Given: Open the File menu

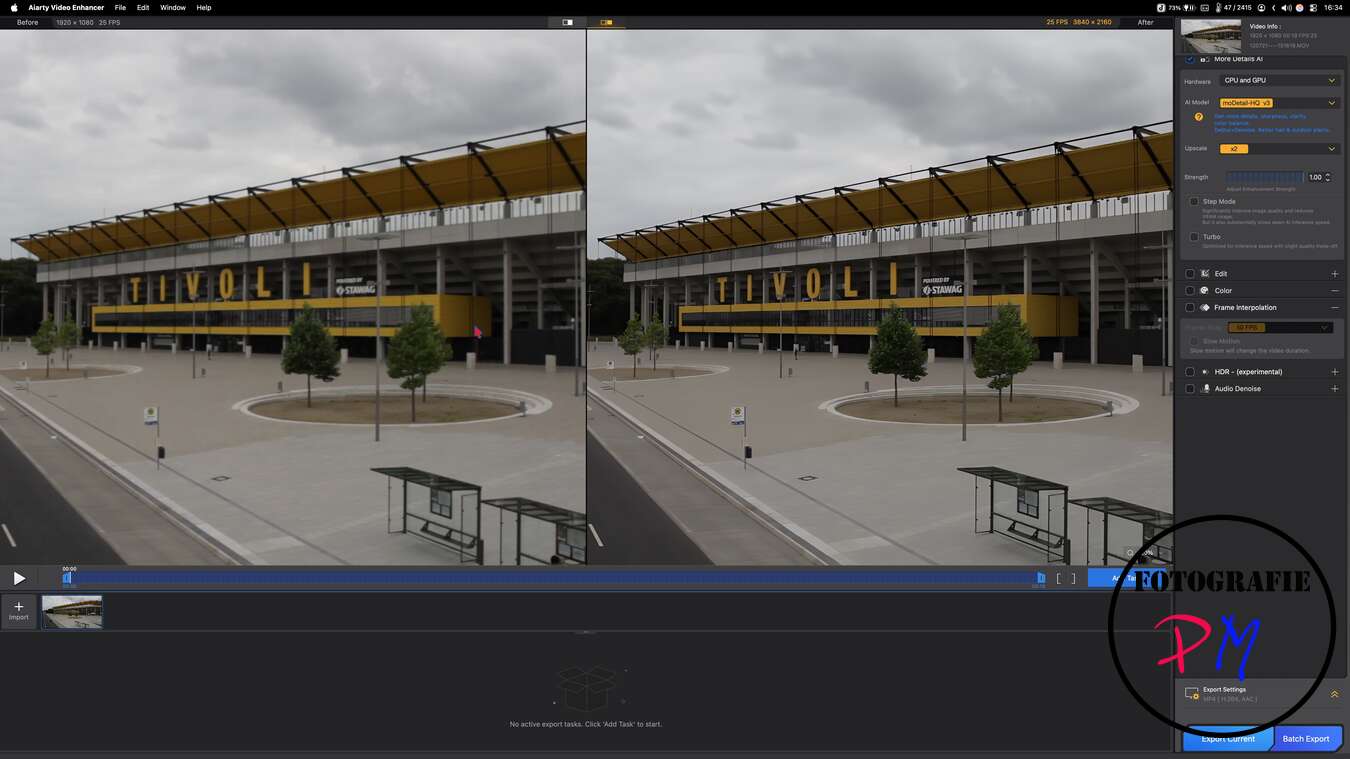Looking at the screenshot, I should pos(120,7).
